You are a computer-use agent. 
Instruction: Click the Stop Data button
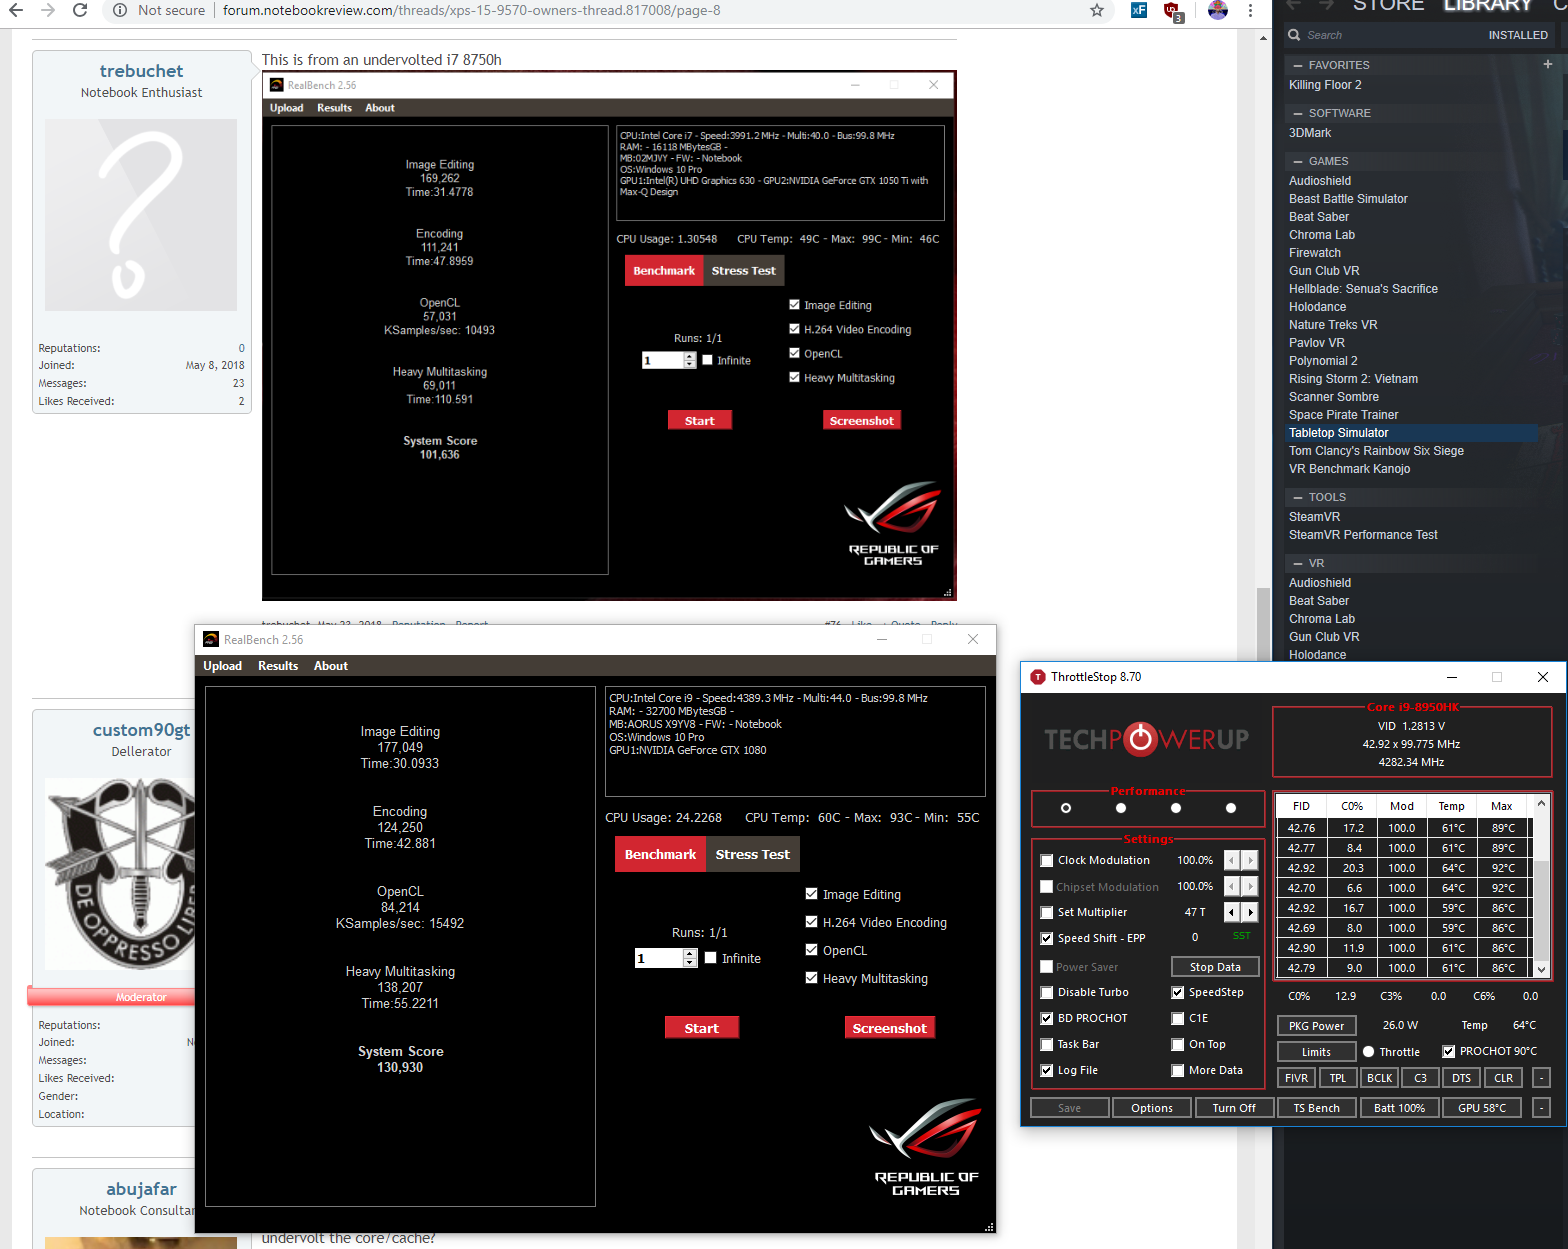(x=1215, y=967)
